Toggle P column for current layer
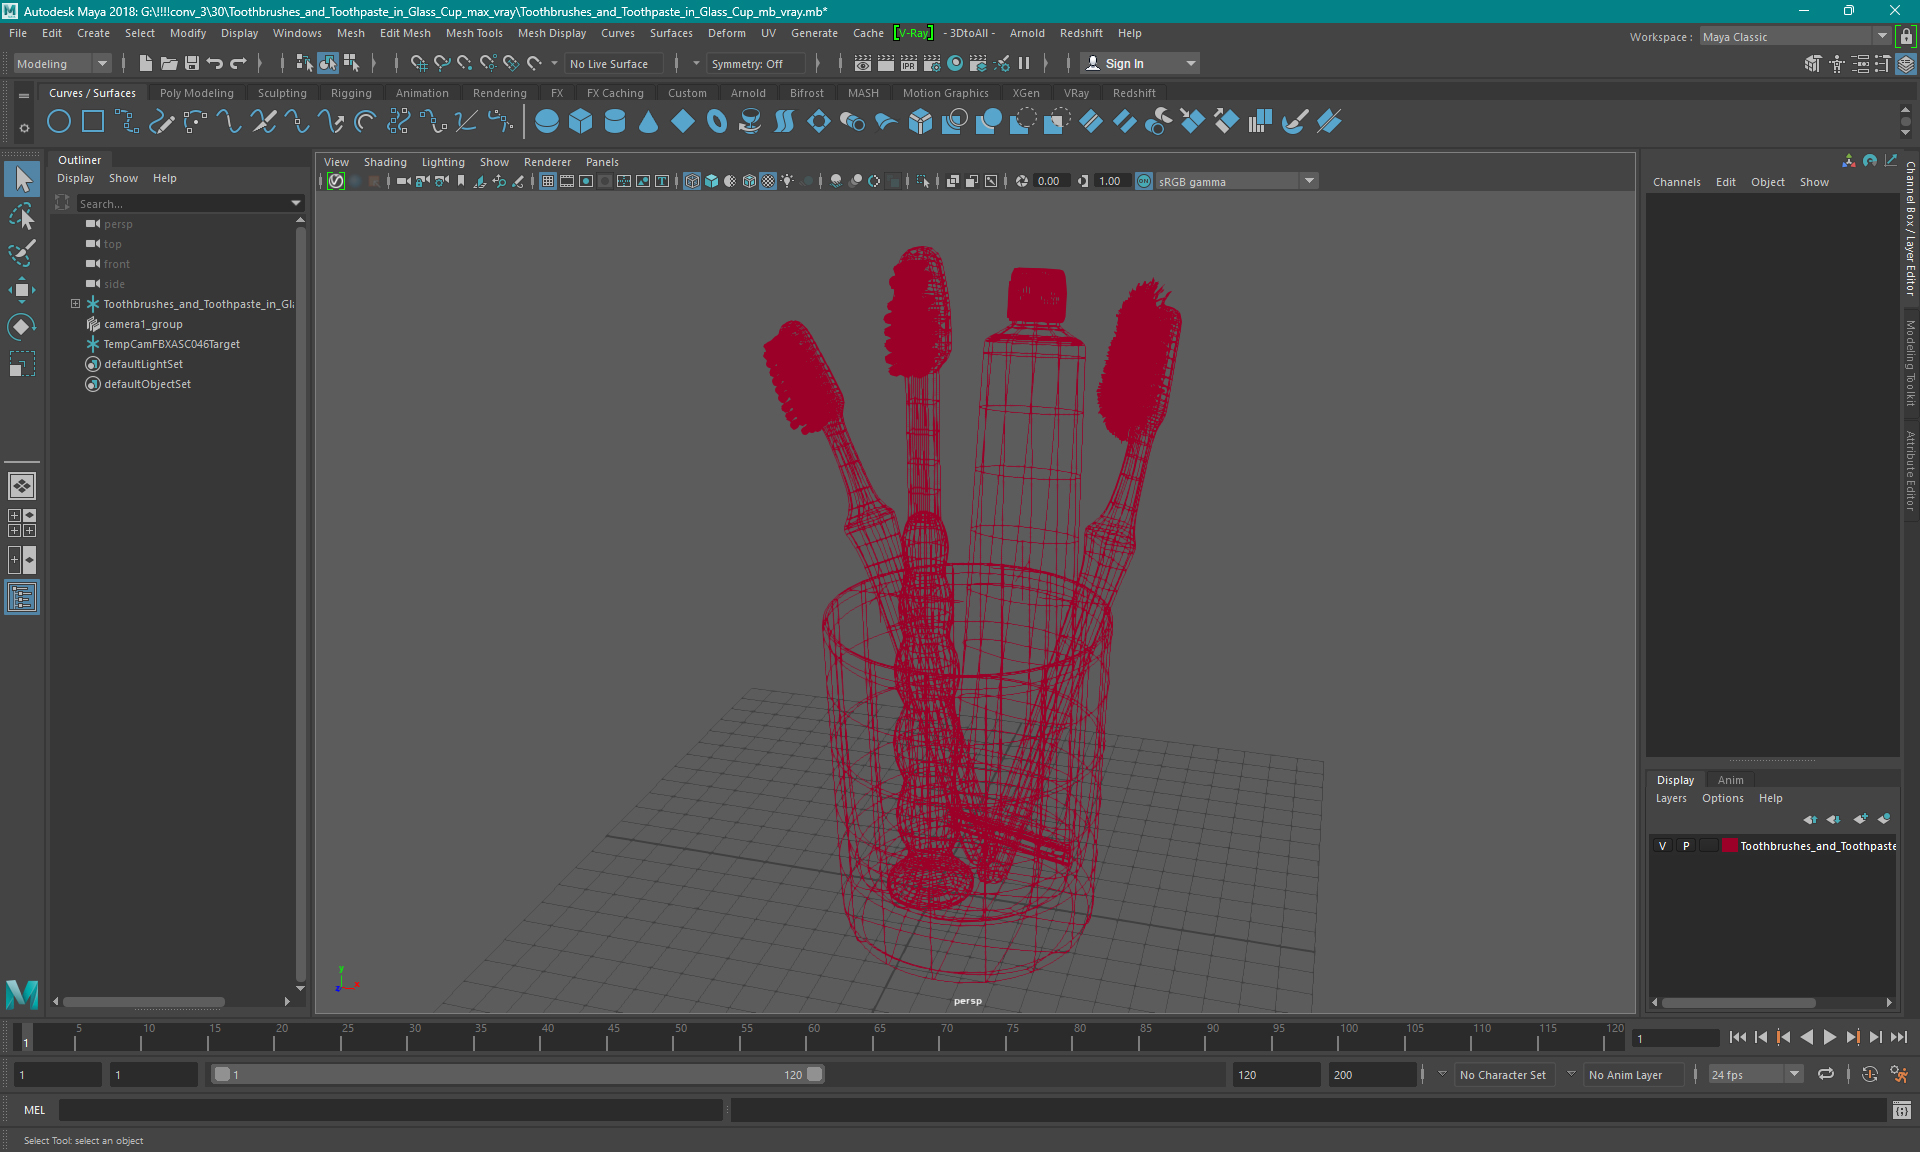Viewport: 1920px width, 1152px height. (x=1684, y=846)
